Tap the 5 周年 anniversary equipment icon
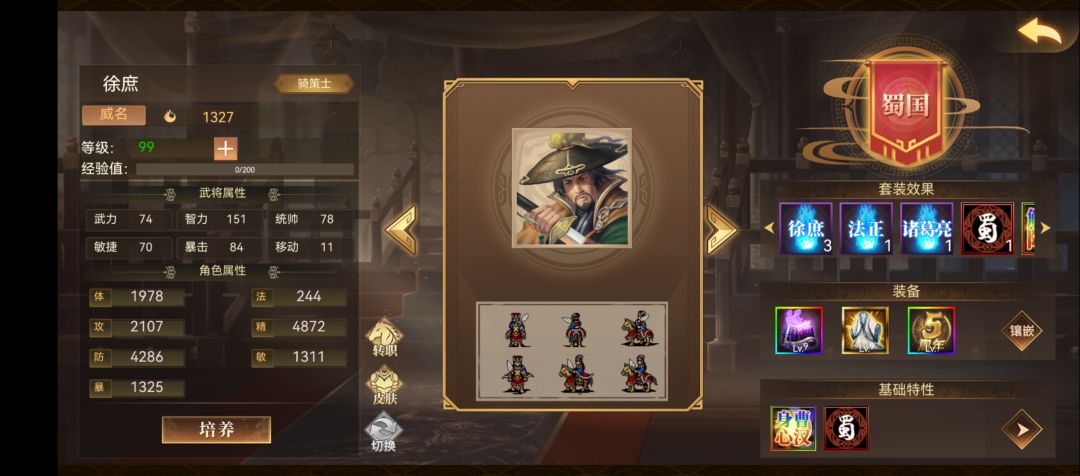This screenshot has width=1080, height=476. click(x=931, y=331)
